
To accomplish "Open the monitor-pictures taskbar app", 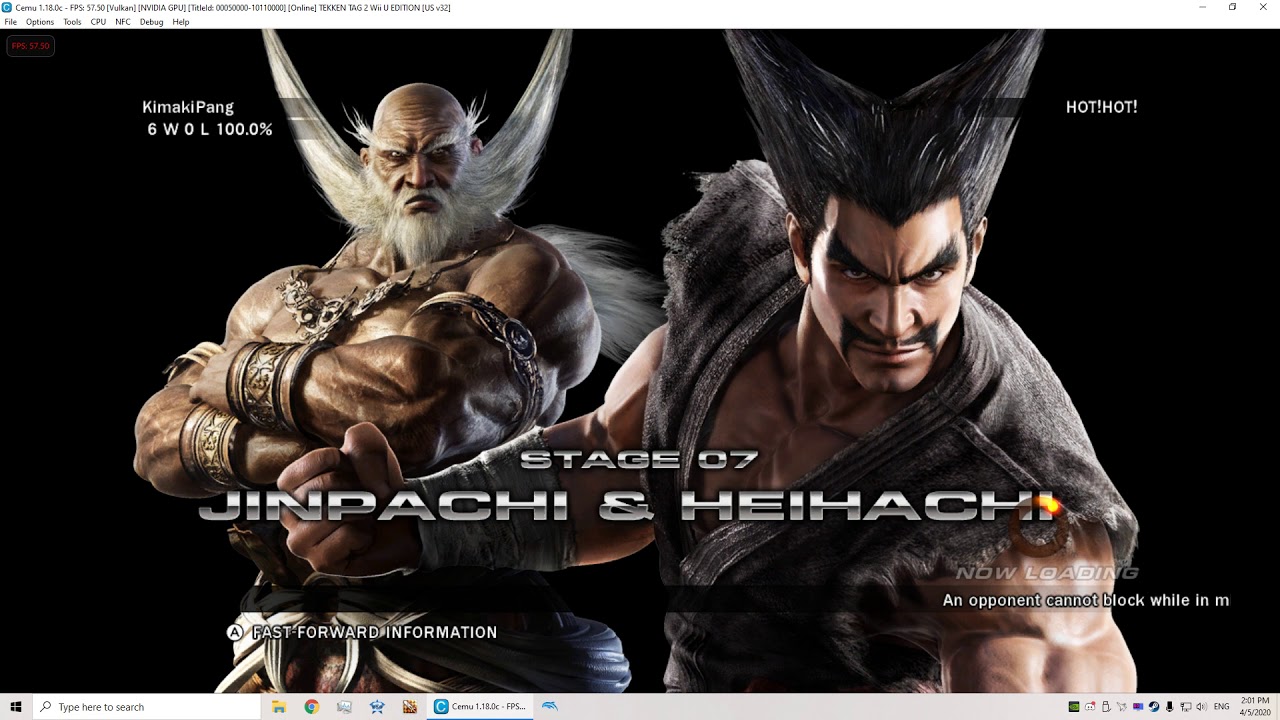I will (x=344, y=707).
